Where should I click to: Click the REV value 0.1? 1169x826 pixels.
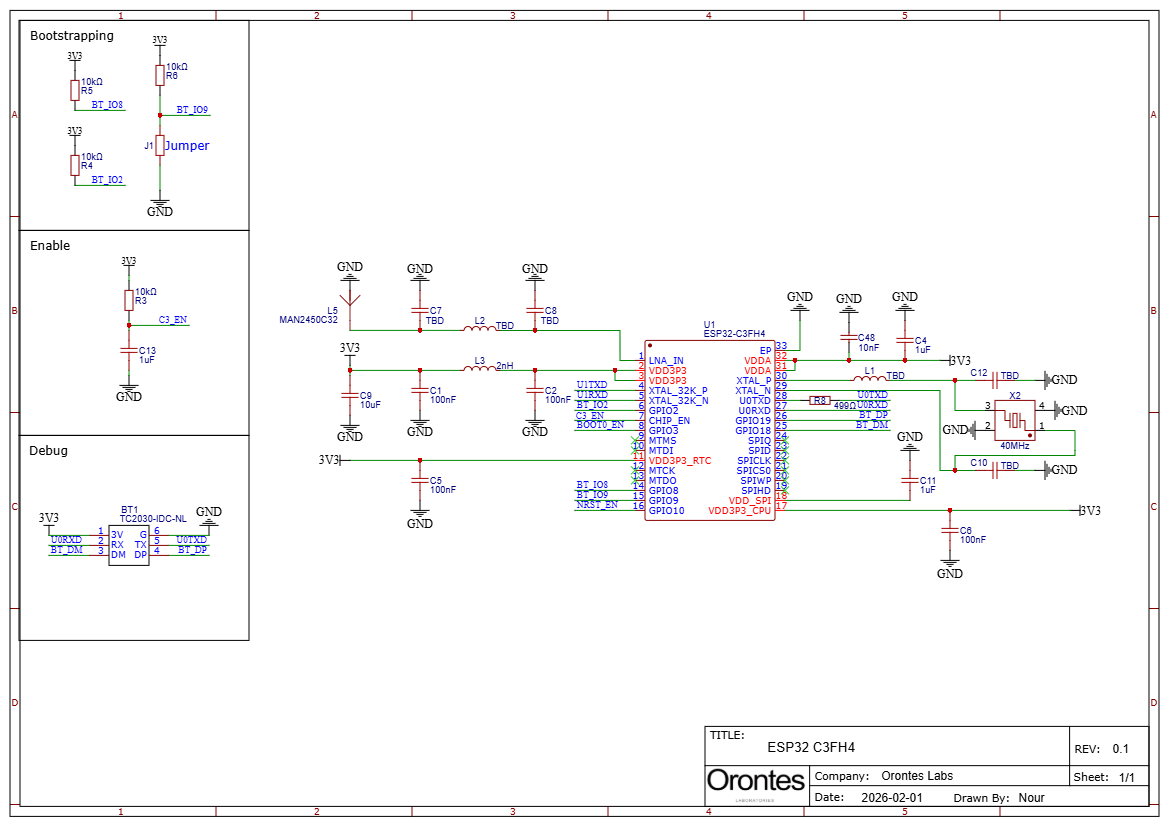(x=1121, y=749)
